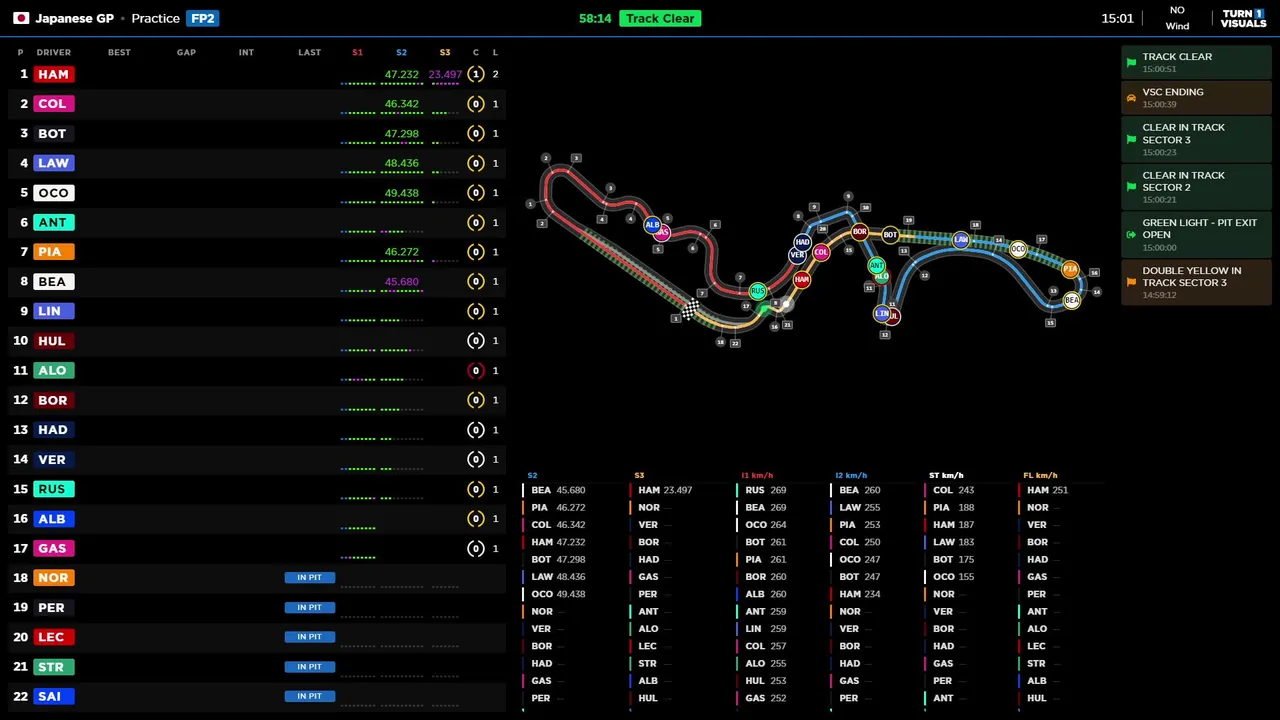Image resolution: width=1280 pixels, height=720 pixels.
Task: Click the 15:01 clock display
Action: 1117,18
